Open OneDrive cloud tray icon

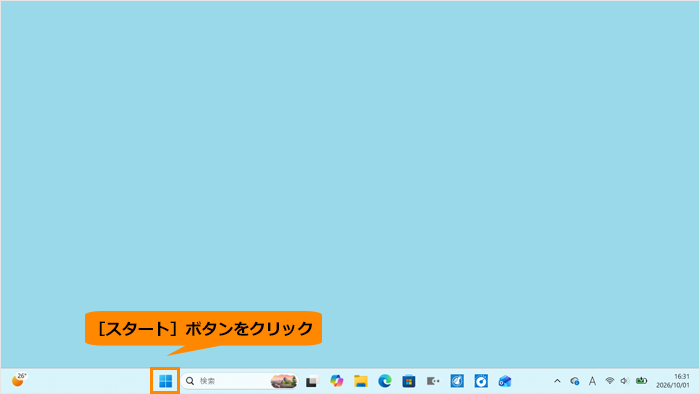click(575, 381)
